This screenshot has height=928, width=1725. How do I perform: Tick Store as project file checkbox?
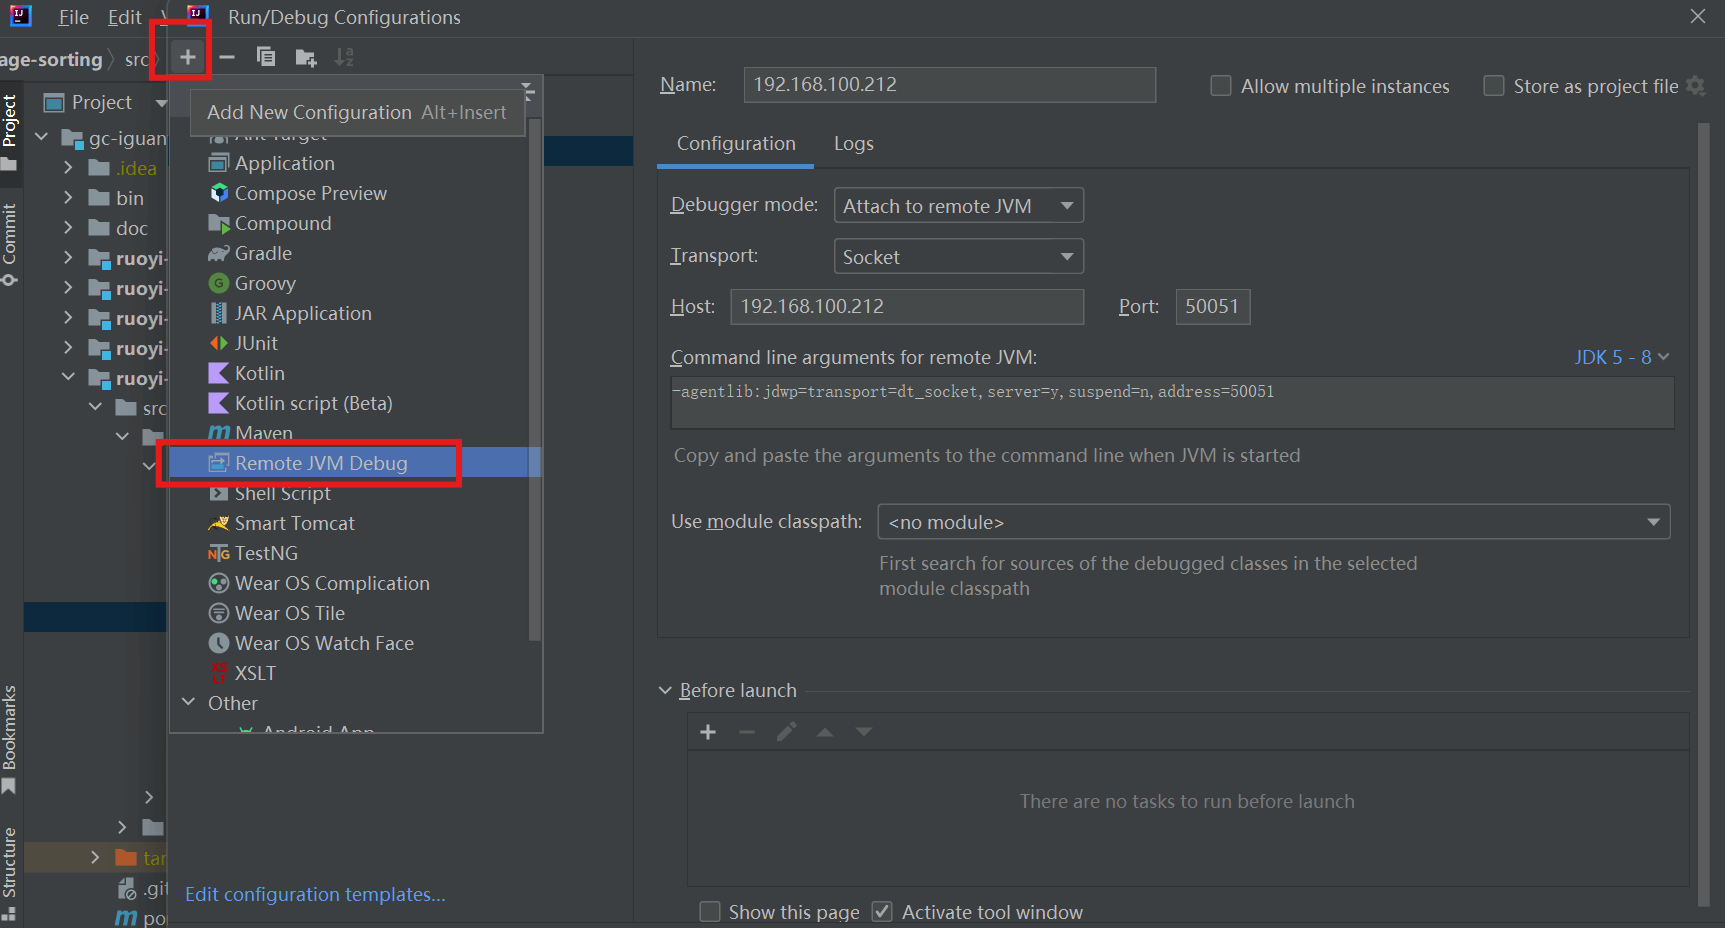tap(1494, 86)
